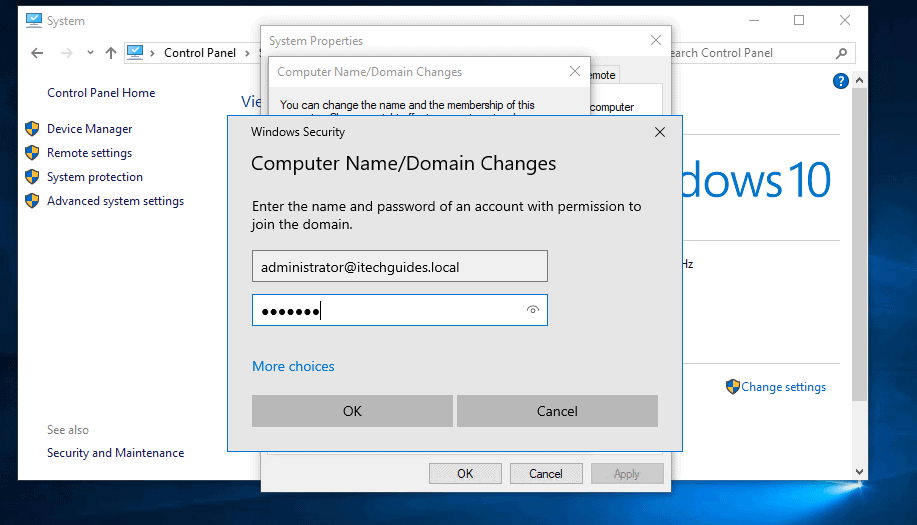Click the vertical scrollbar thumb in System window
This screenshot has height=525, width=917.
[859, 244]
